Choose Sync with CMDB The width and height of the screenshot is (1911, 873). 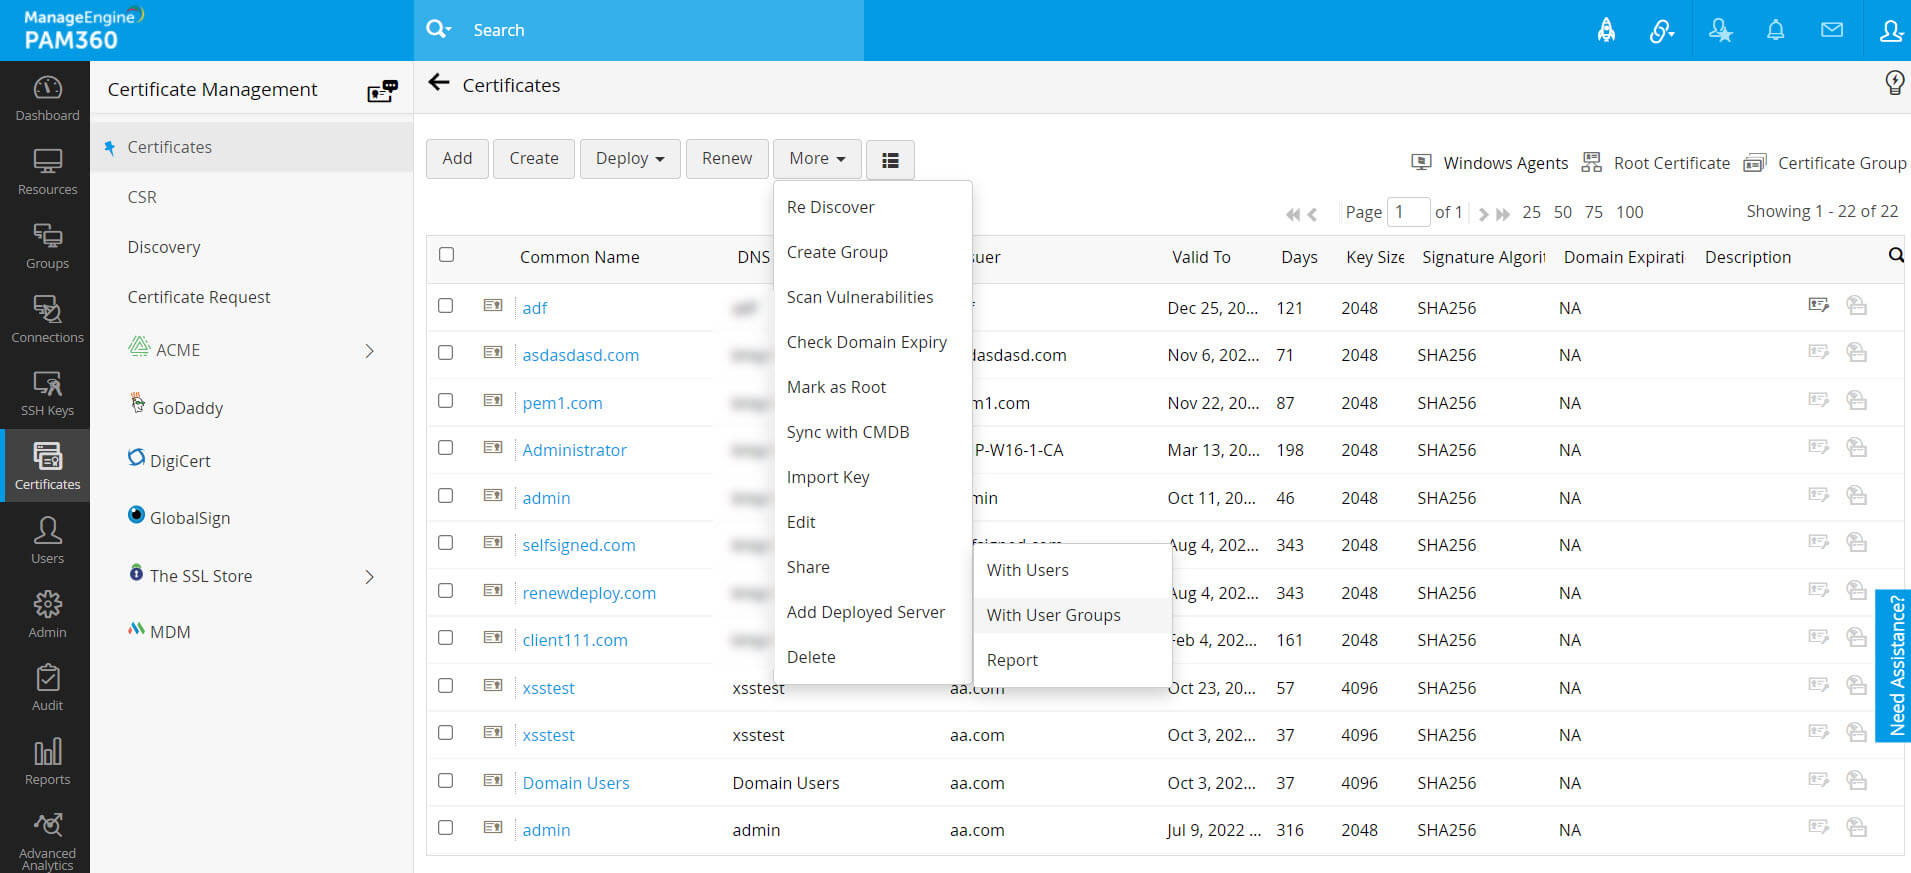point(872,432)
